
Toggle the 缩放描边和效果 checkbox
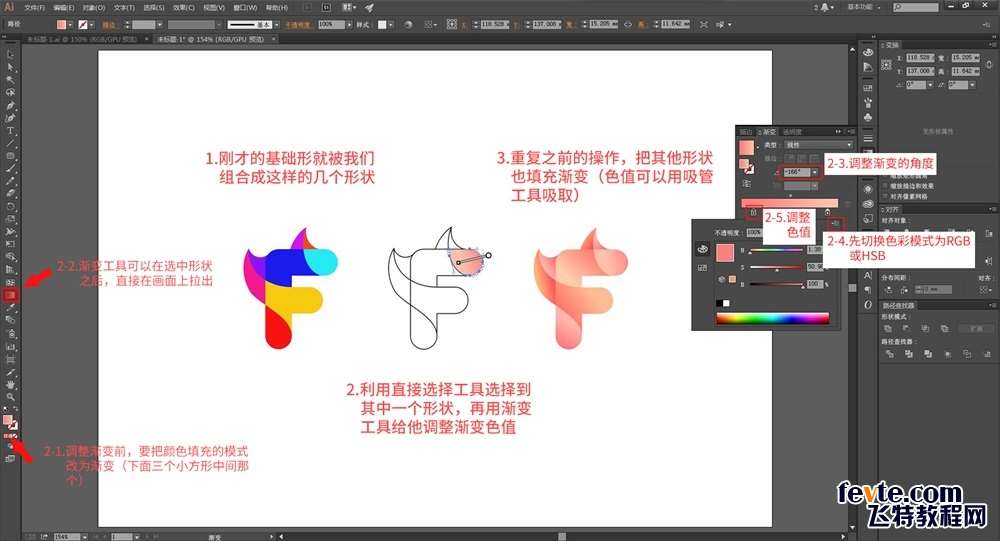885,186
